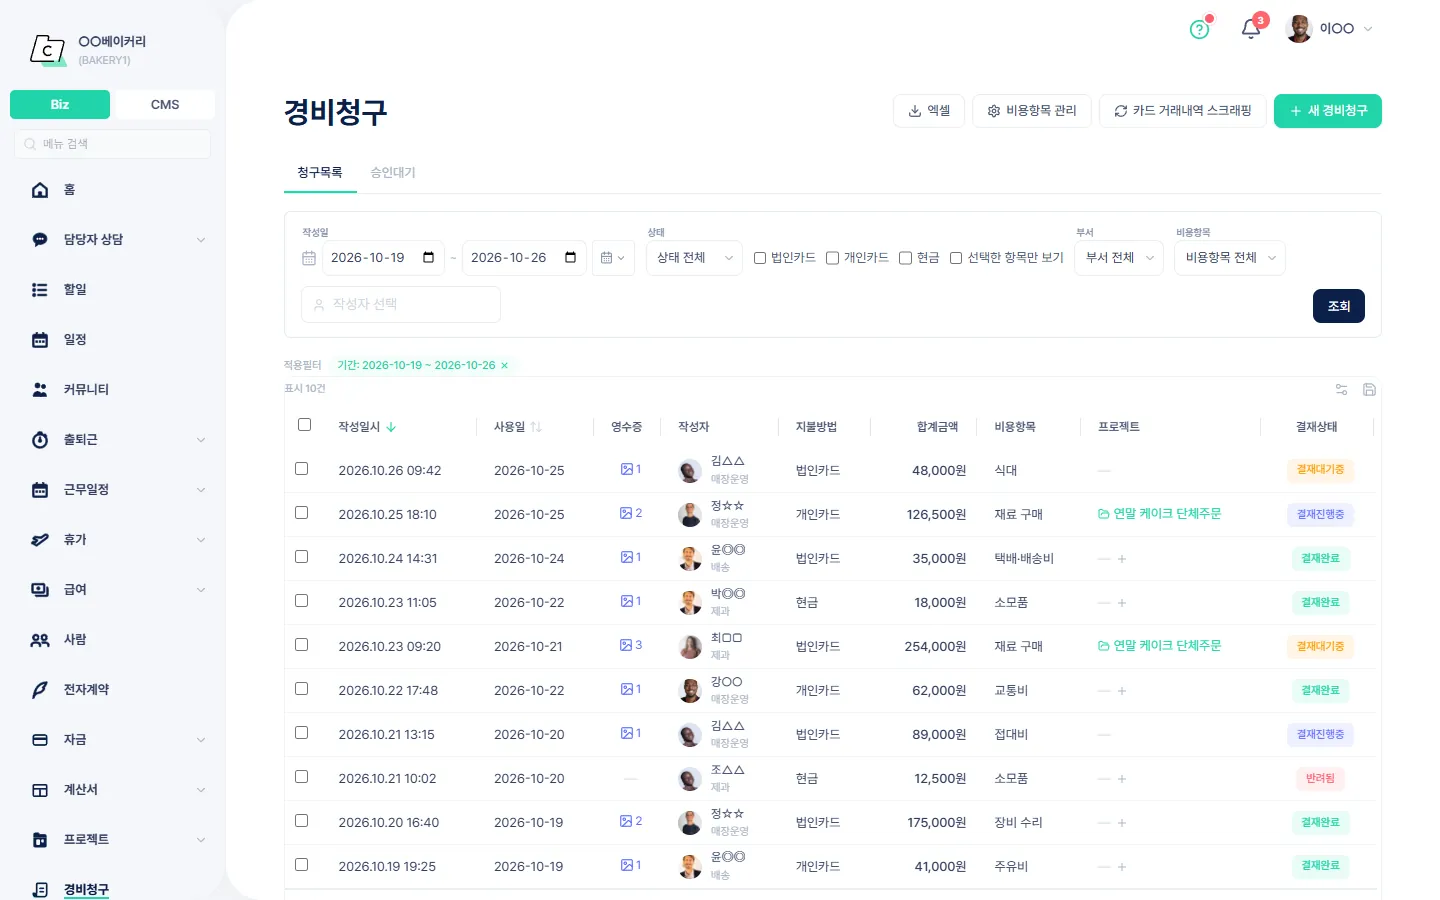The image size is (1440, 900).
Task: Open the 상태 전체 dropdown
Action: click(694, 258)
